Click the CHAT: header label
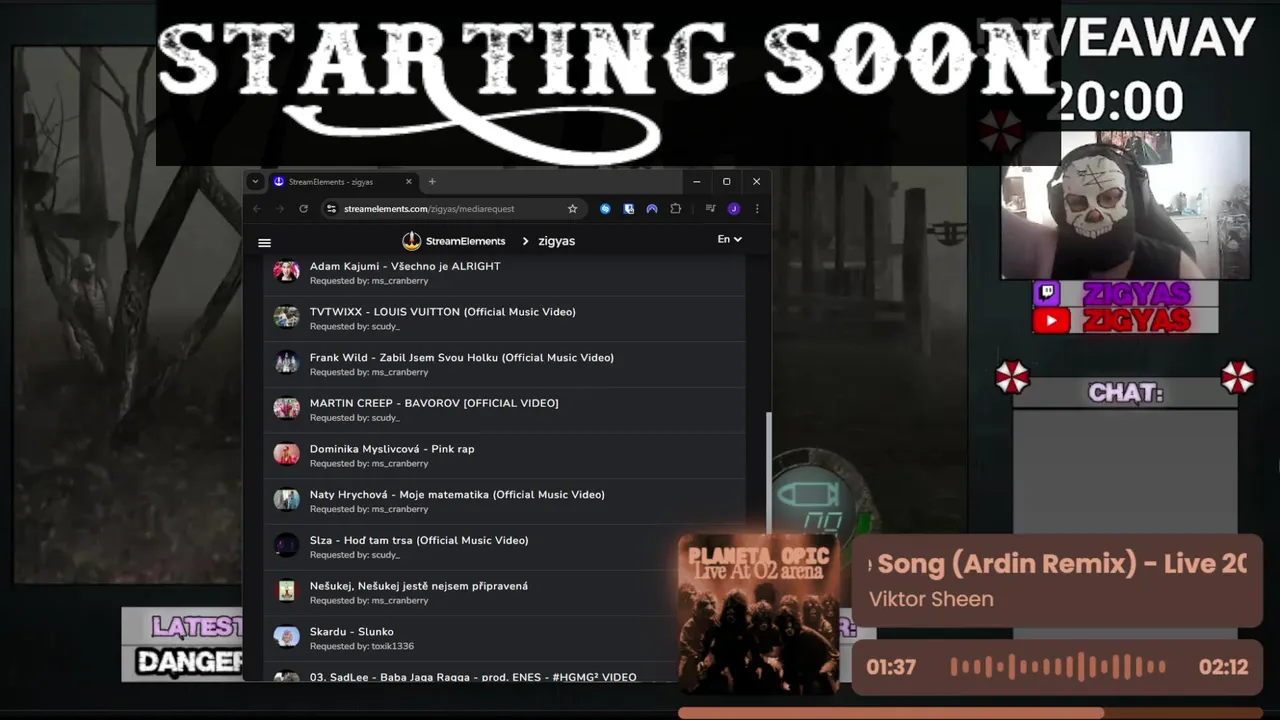 [x=1126, y=393]
